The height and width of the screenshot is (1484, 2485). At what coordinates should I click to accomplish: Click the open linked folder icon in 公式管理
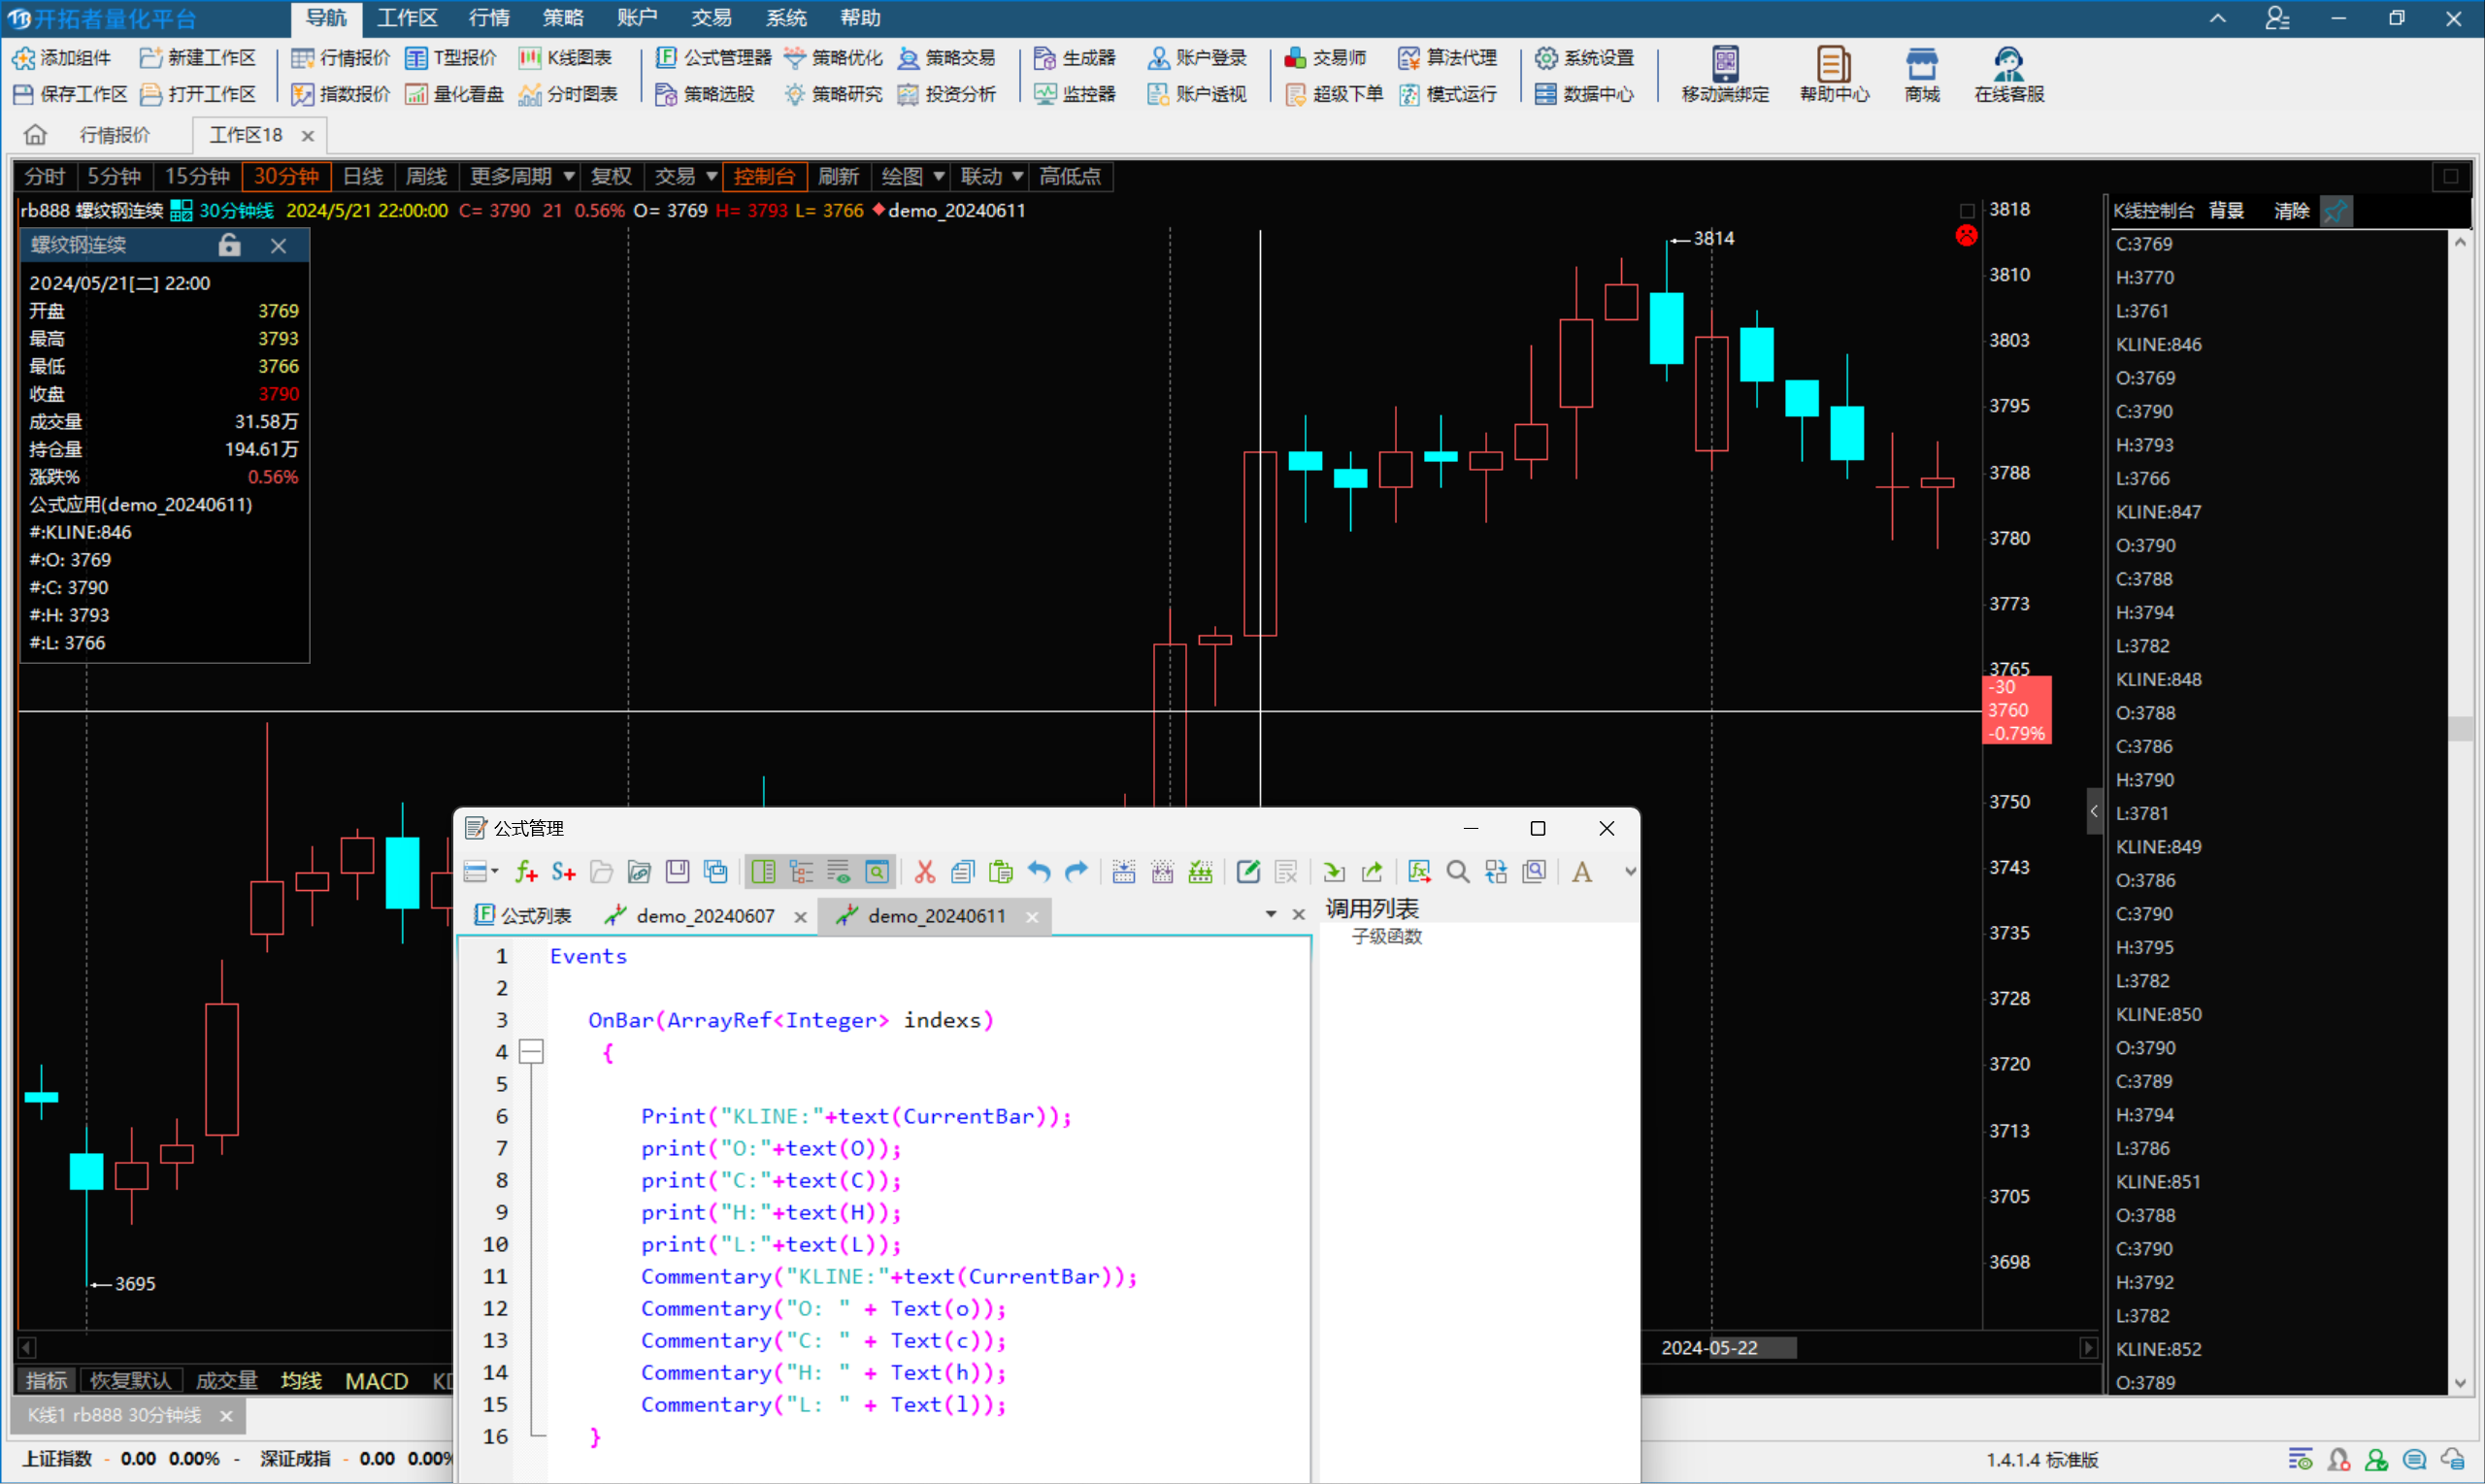click(x=640, y=872)
